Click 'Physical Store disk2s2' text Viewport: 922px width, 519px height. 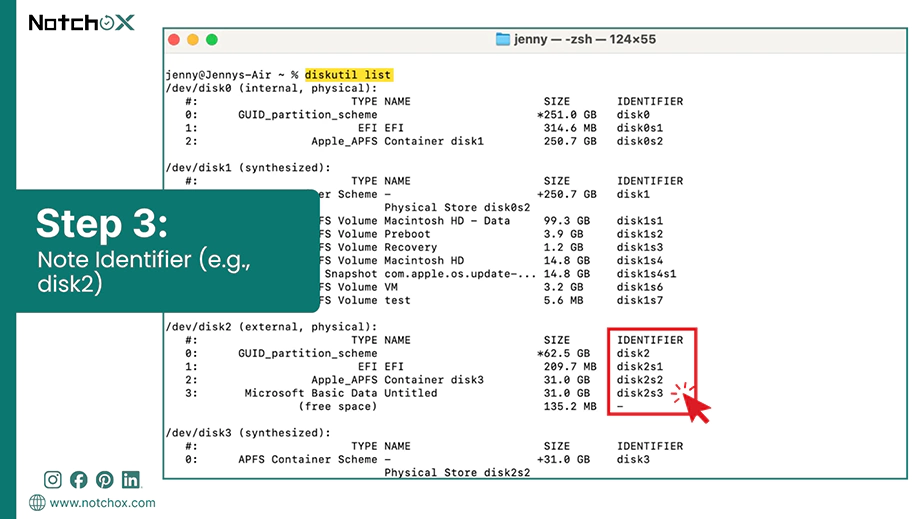pos(457,473)
